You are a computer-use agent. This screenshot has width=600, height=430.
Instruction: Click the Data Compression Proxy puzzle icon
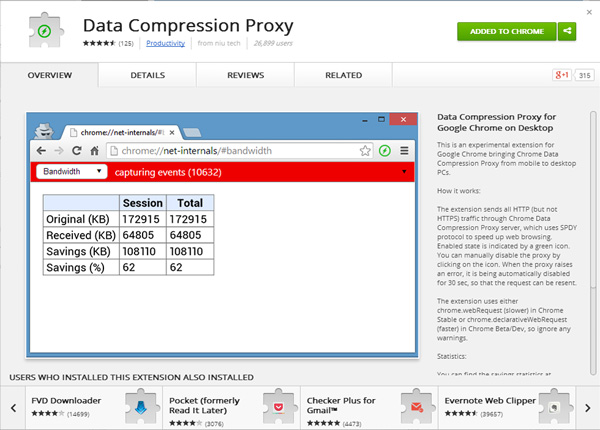coord(45,31)
